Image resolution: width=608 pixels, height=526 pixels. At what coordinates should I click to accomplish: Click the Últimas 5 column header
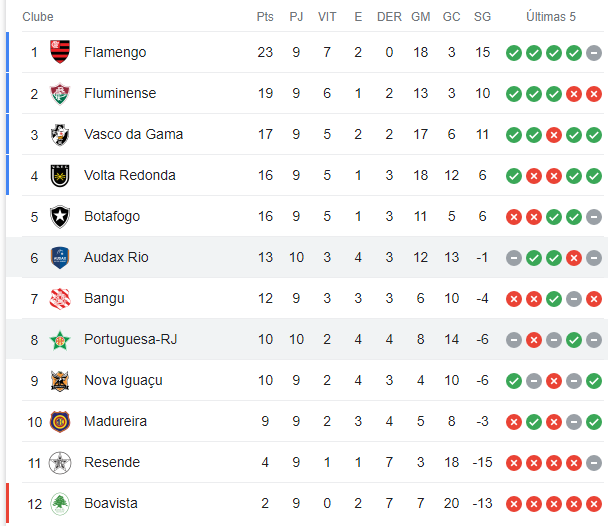(551, 17)
